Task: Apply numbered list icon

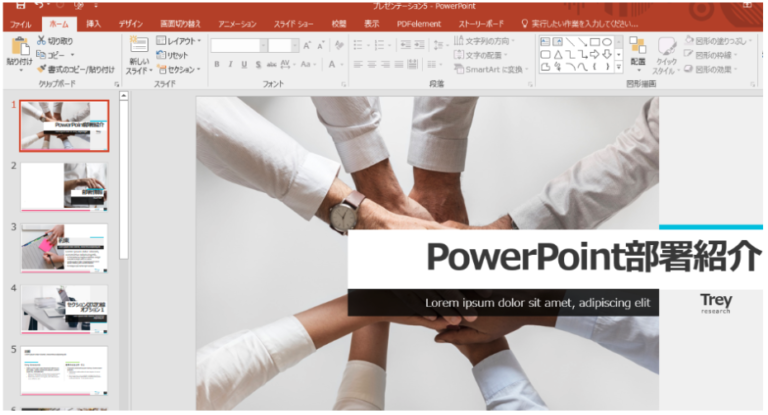Action: click(x=381, y=45)
